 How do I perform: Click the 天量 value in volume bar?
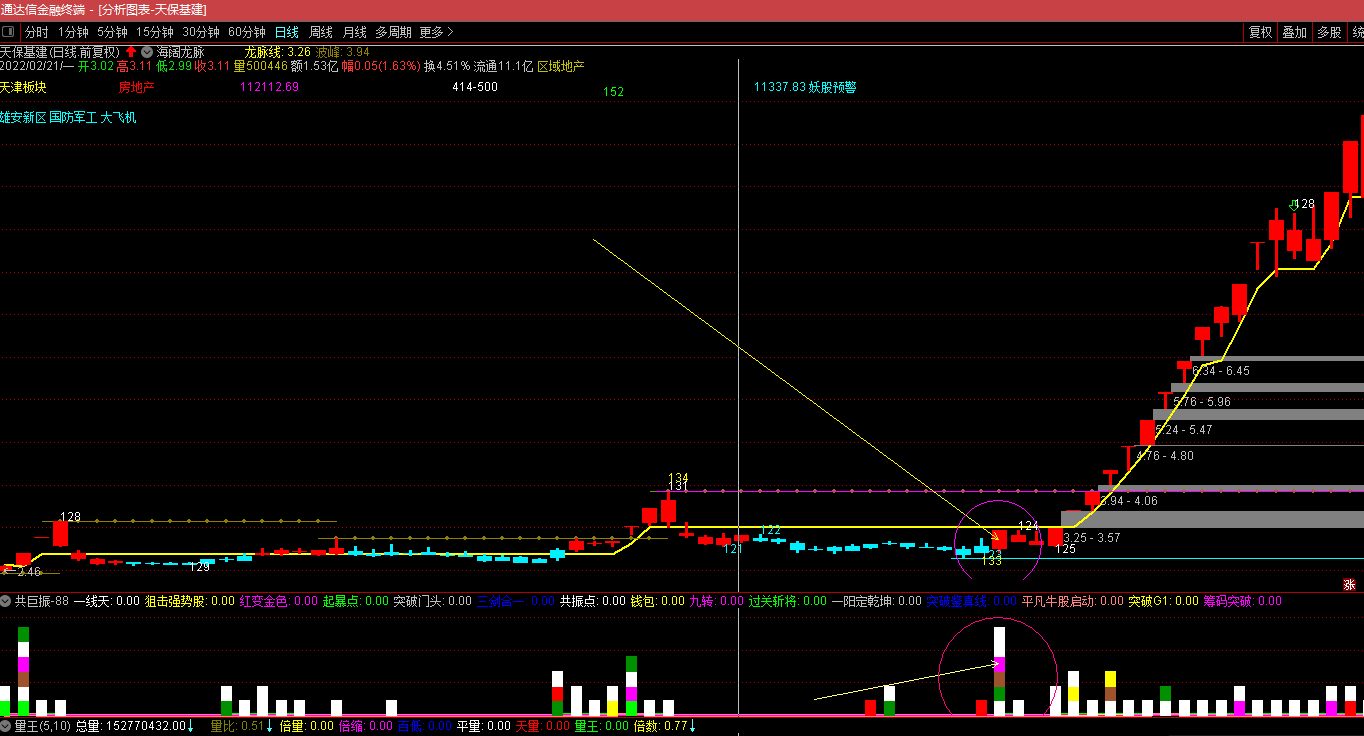pos(542,726)
